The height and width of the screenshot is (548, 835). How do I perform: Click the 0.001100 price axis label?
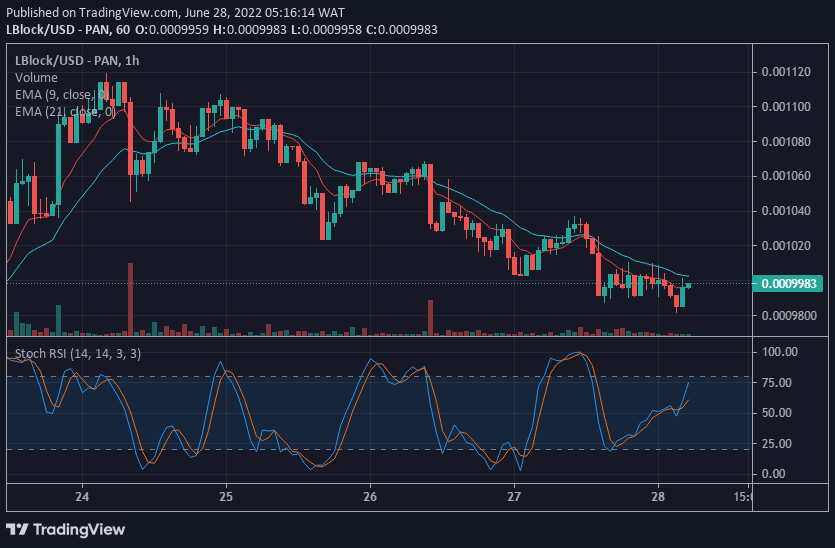coord(786,107)
